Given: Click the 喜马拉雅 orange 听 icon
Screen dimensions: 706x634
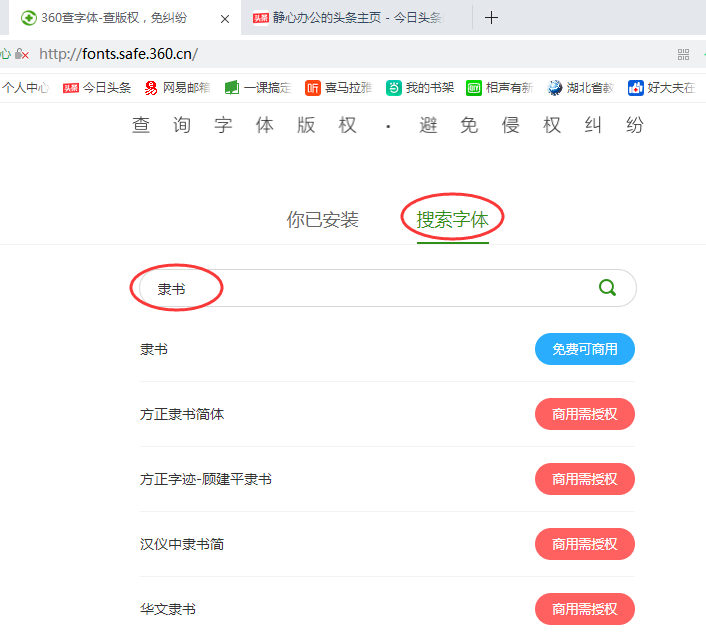Looking at the screenshot, I should pos(312,88).
